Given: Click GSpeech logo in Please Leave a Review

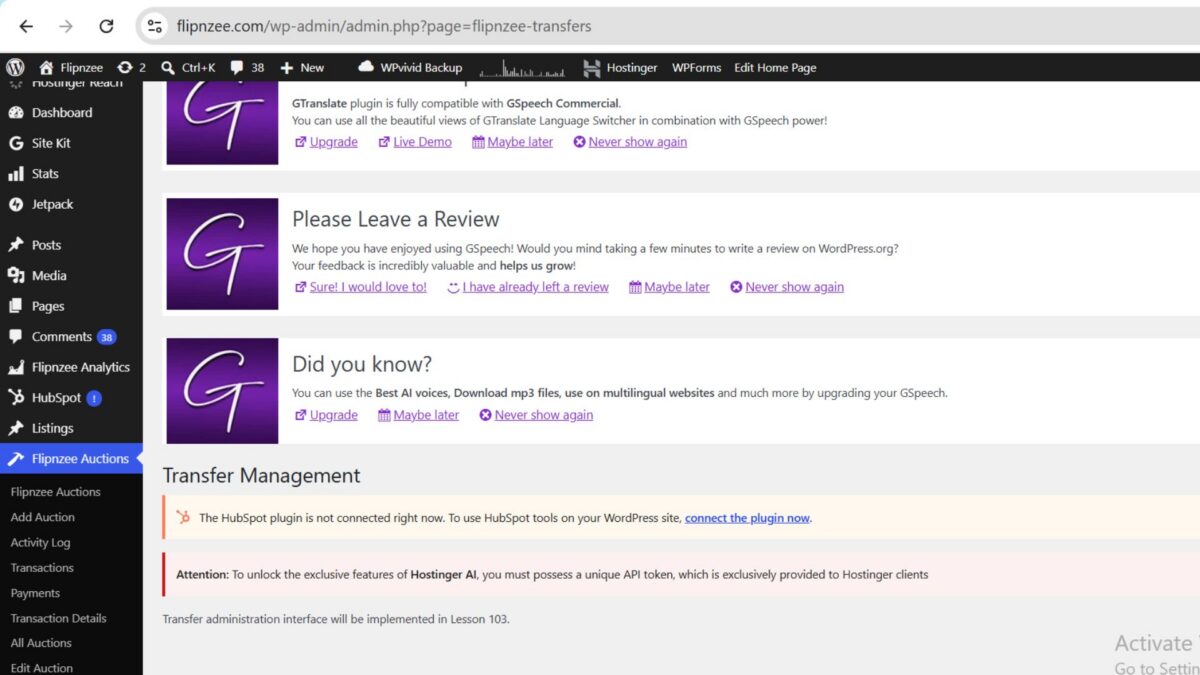Looking at the screenshot, I should 222,254.
